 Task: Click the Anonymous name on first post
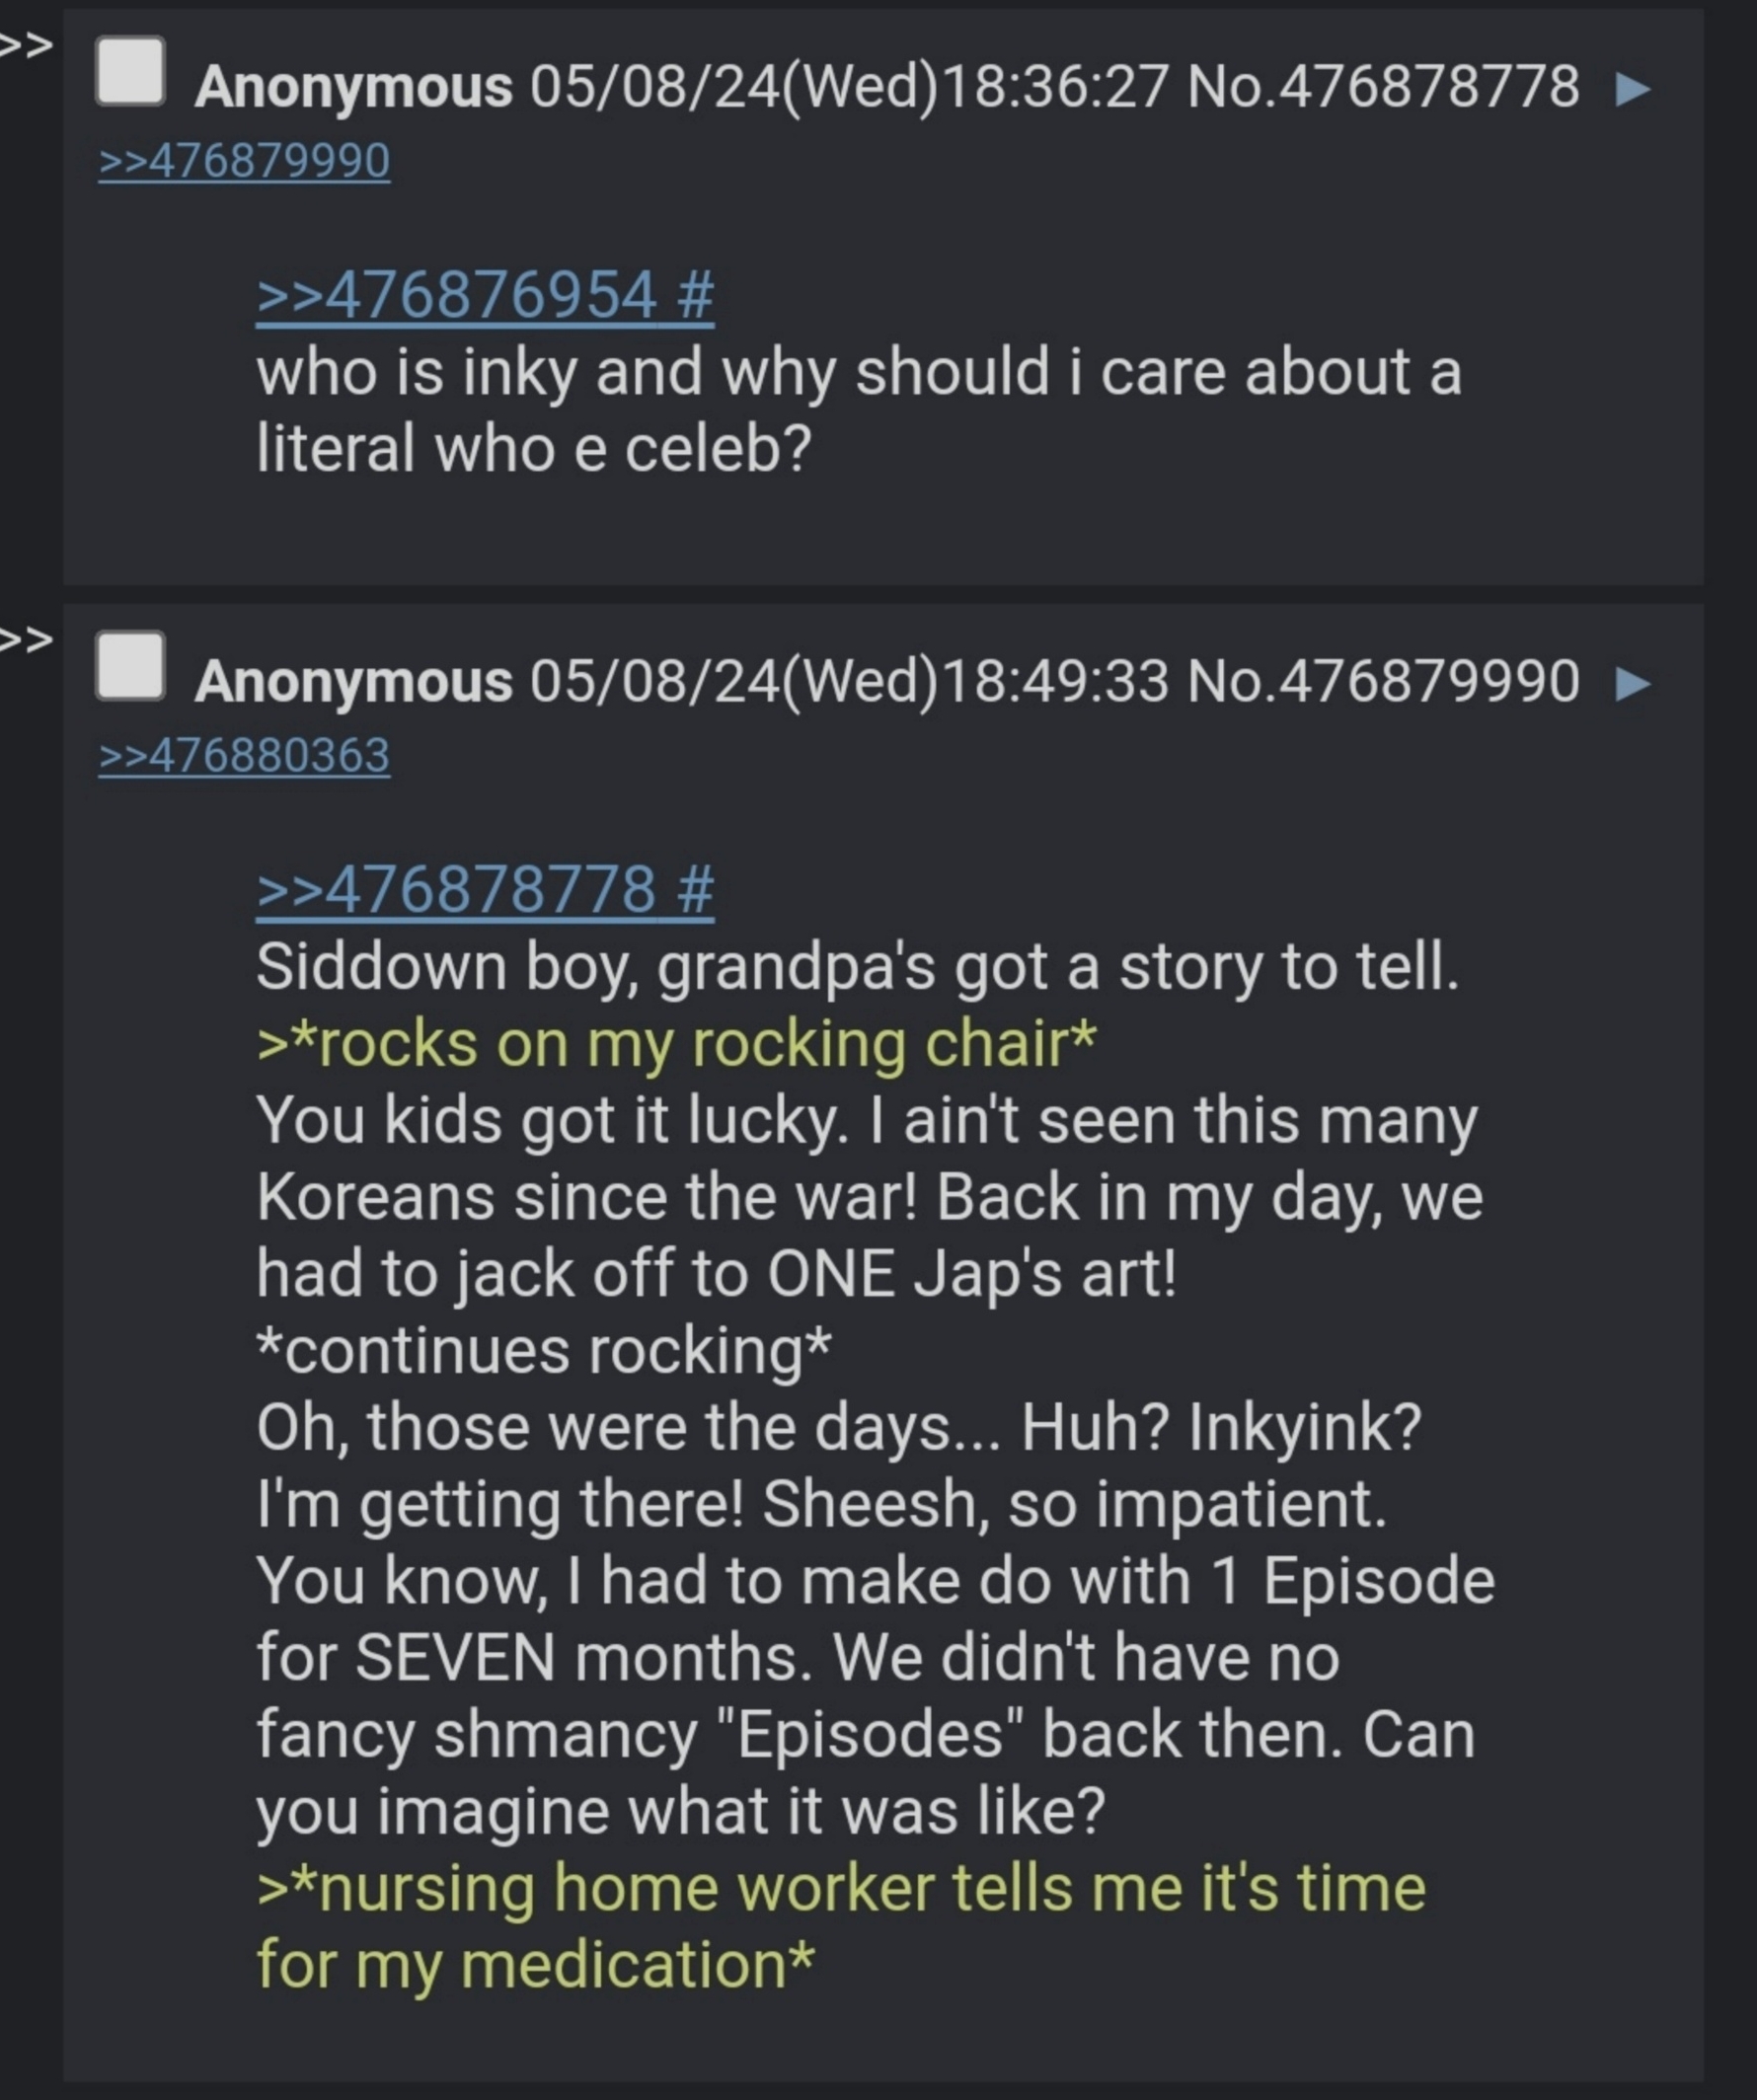(353, 87)
